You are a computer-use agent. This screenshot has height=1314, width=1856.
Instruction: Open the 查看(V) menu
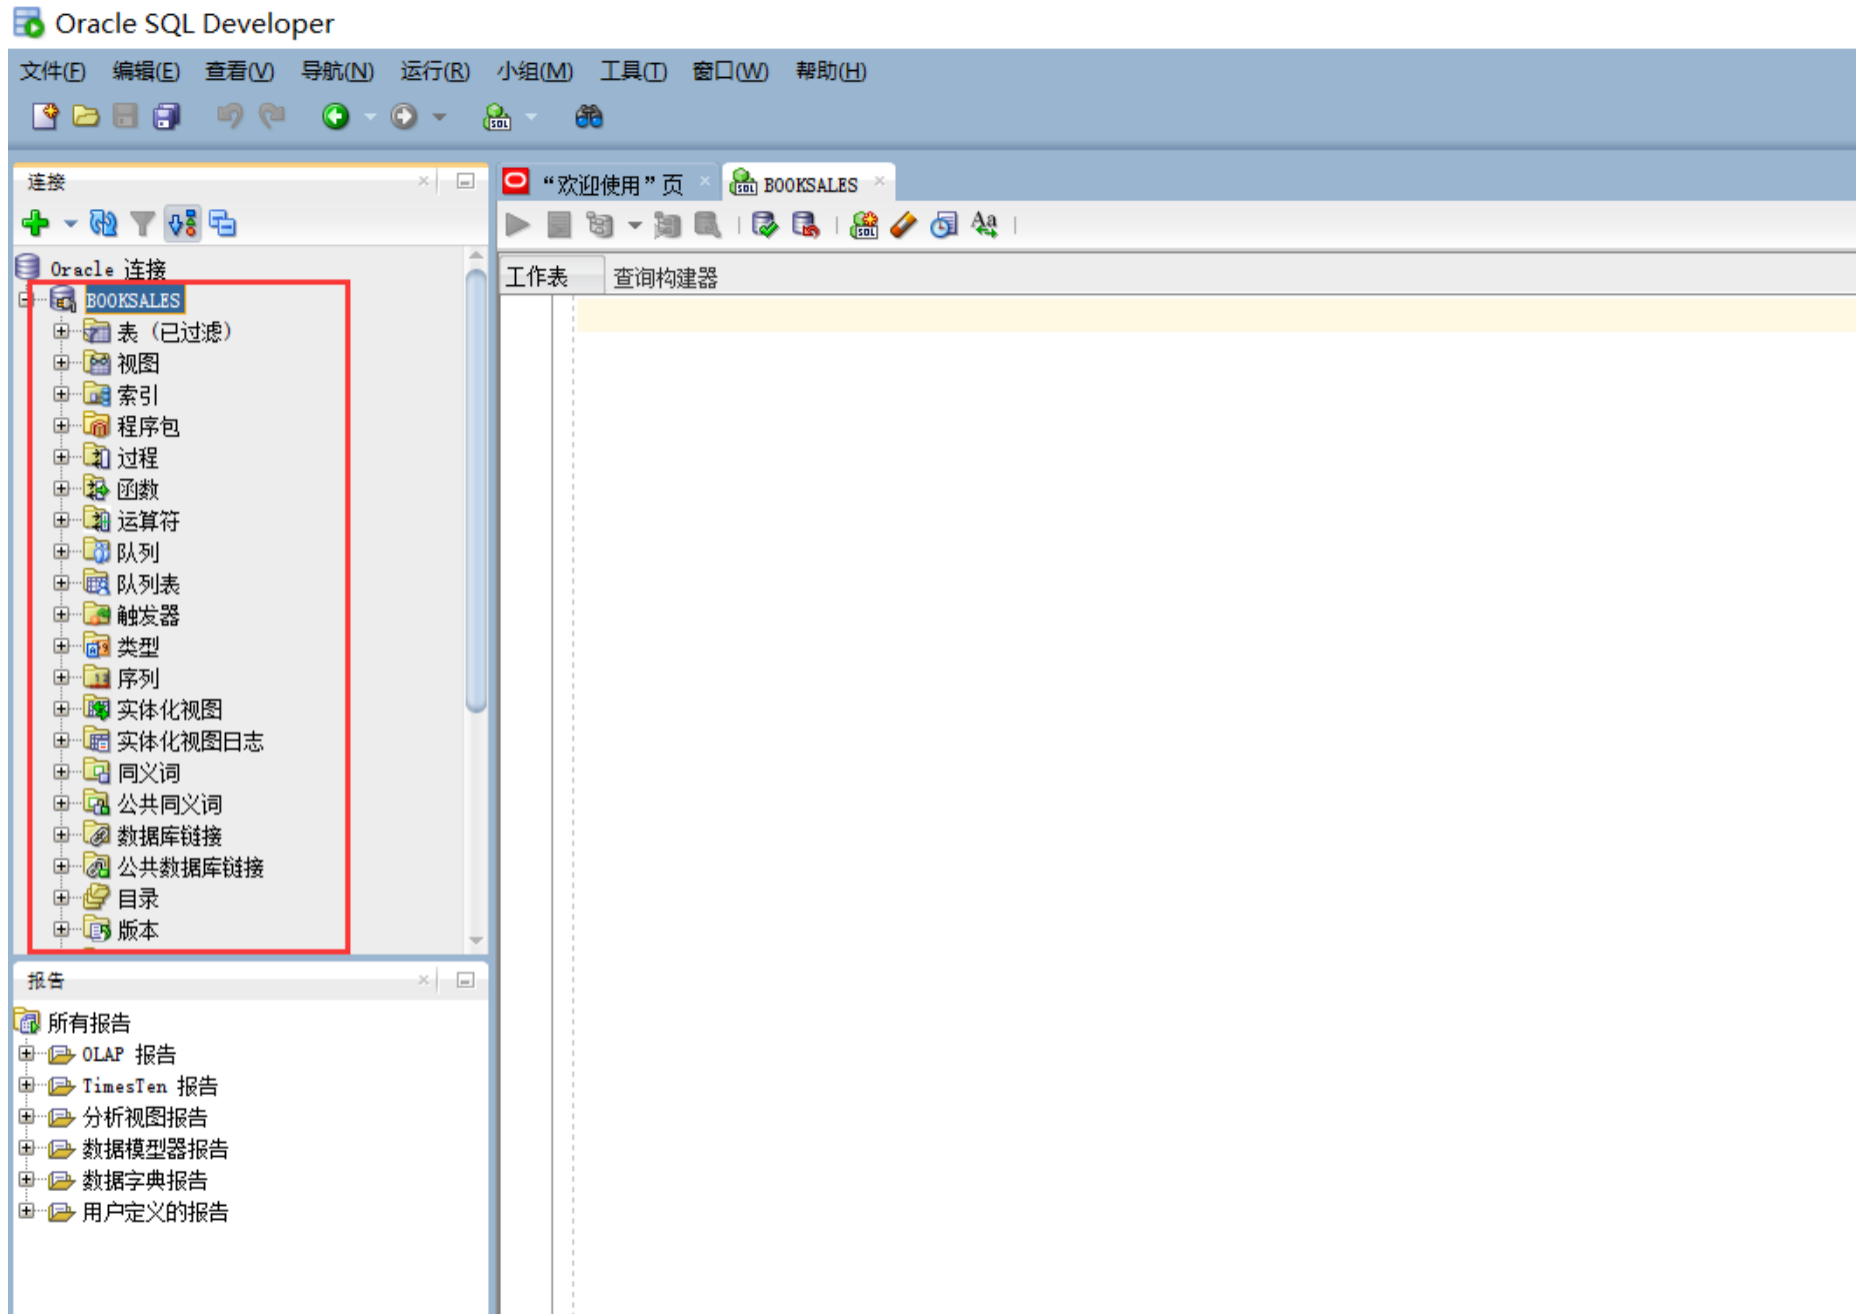point(239,71)
